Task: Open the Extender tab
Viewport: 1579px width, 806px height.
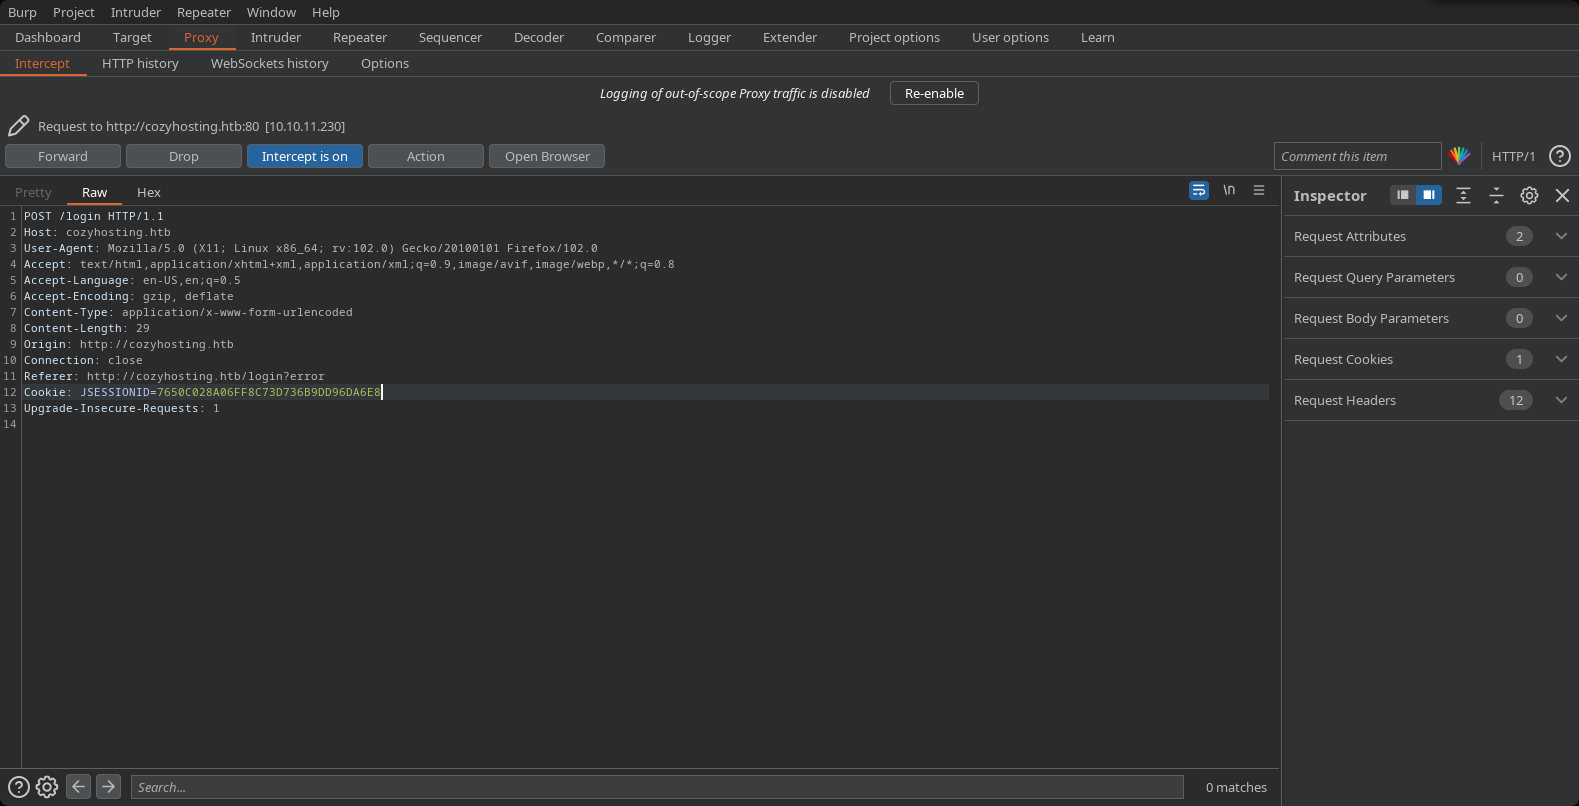Action: click(790, 37)
